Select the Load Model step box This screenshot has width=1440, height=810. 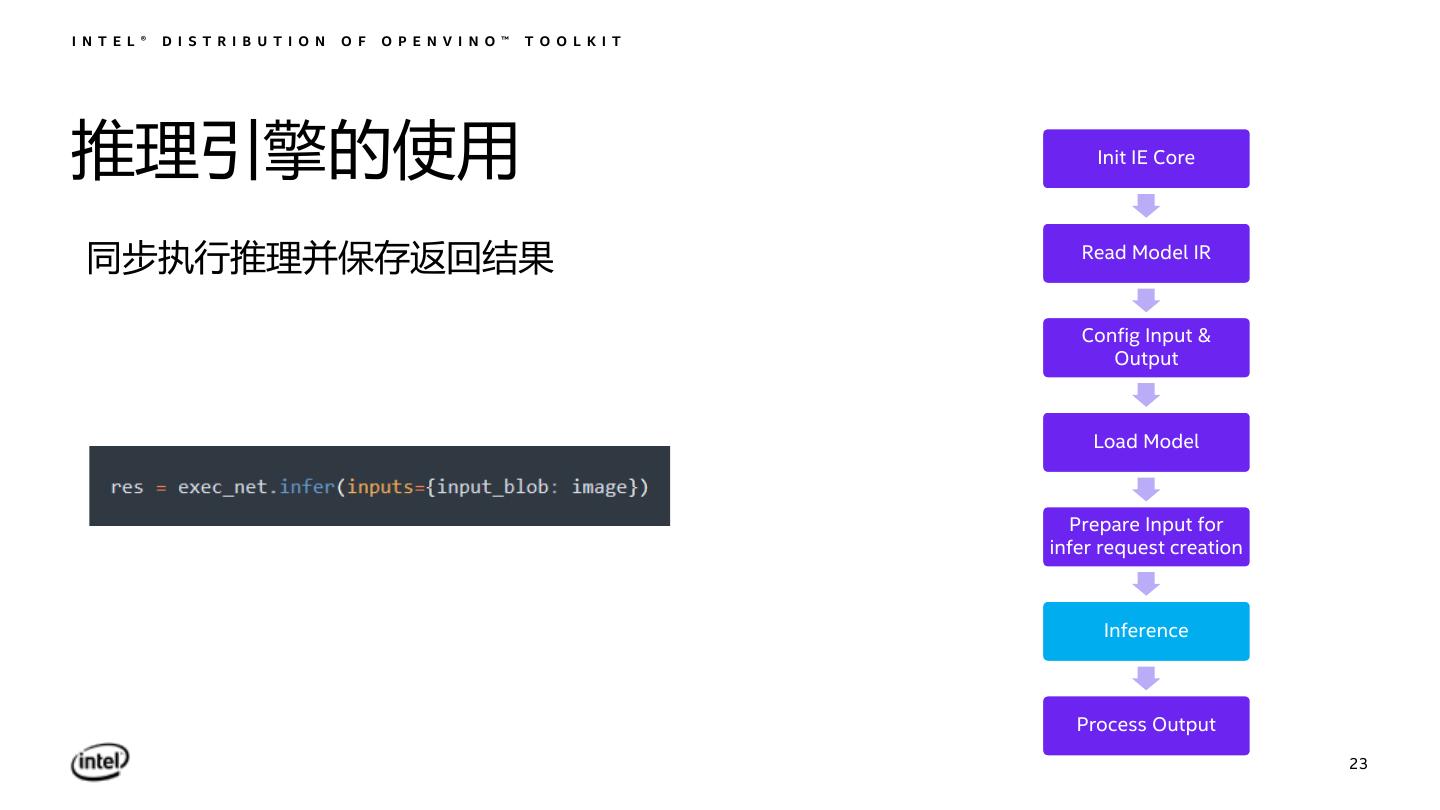tap(1146, 442)
